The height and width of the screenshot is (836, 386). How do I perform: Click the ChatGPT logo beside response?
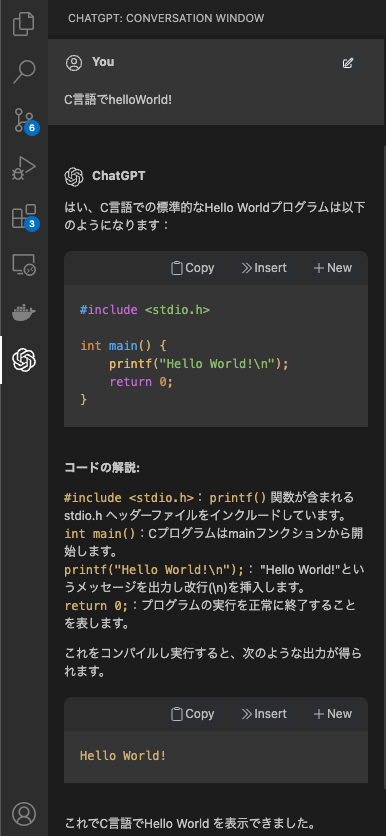[x=74, y=176]
